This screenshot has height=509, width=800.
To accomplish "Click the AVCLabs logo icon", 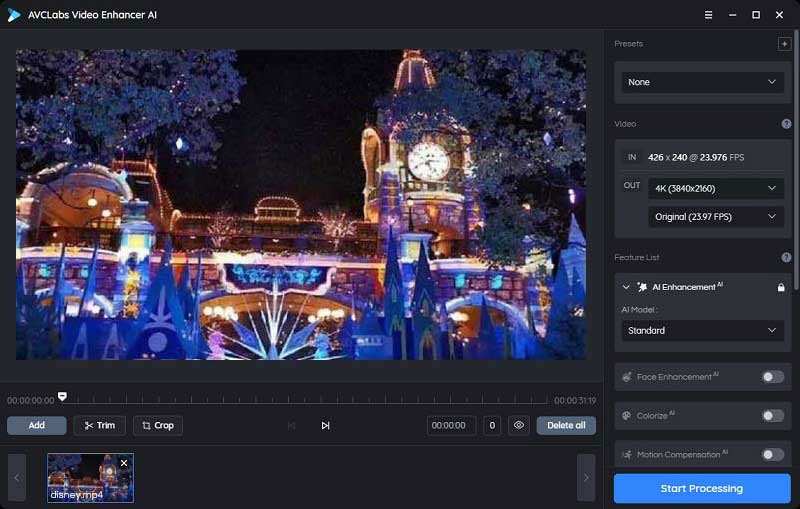I will click(x=14, y=15).
